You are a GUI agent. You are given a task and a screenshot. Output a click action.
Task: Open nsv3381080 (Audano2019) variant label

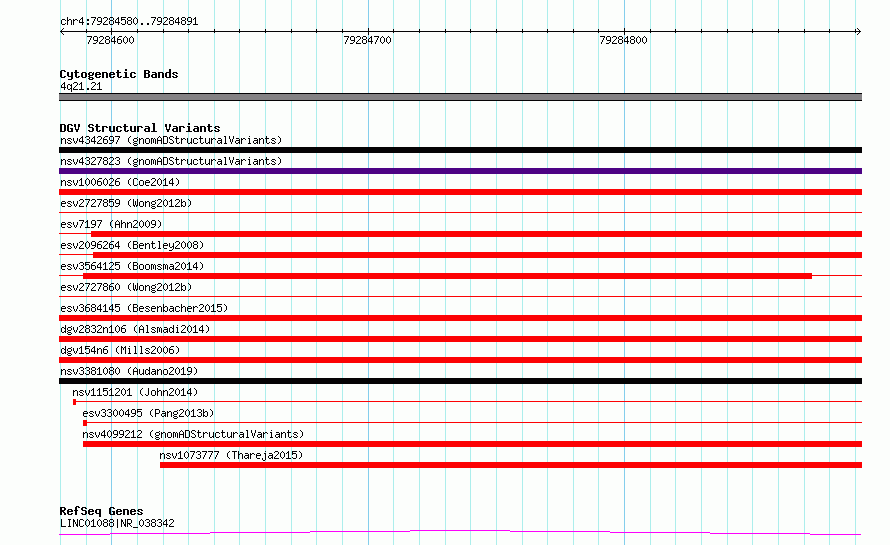point(129,371)
